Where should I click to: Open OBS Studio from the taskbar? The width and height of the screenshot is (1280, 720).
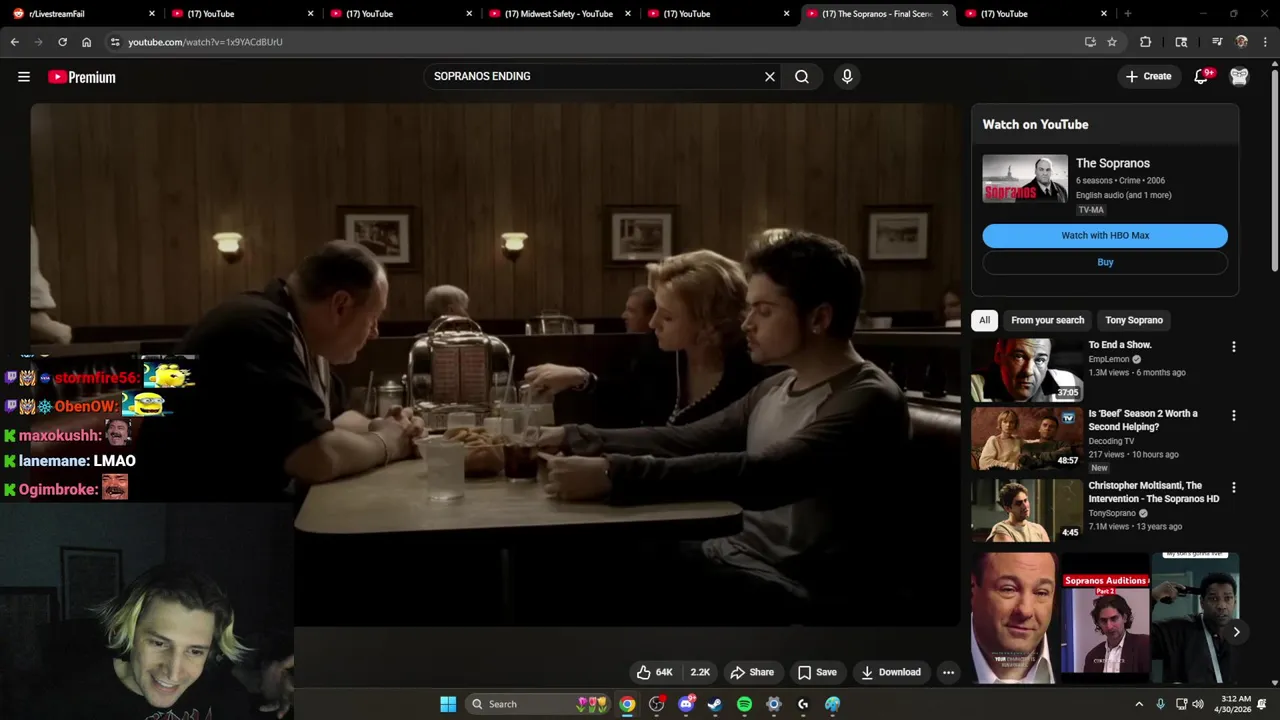pos(657,704)
